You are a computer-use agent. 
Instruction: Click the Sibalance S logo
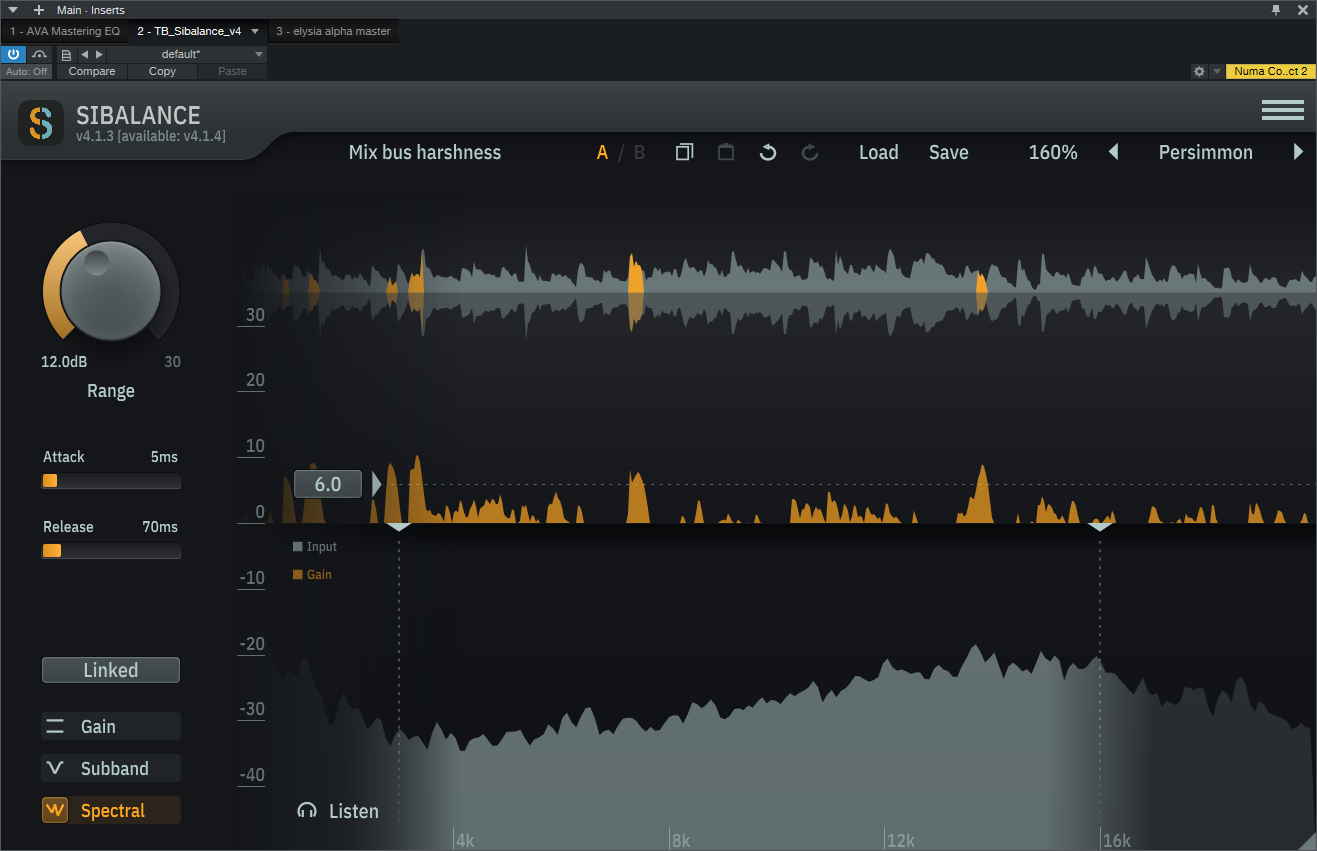click(x=40, y=123)
